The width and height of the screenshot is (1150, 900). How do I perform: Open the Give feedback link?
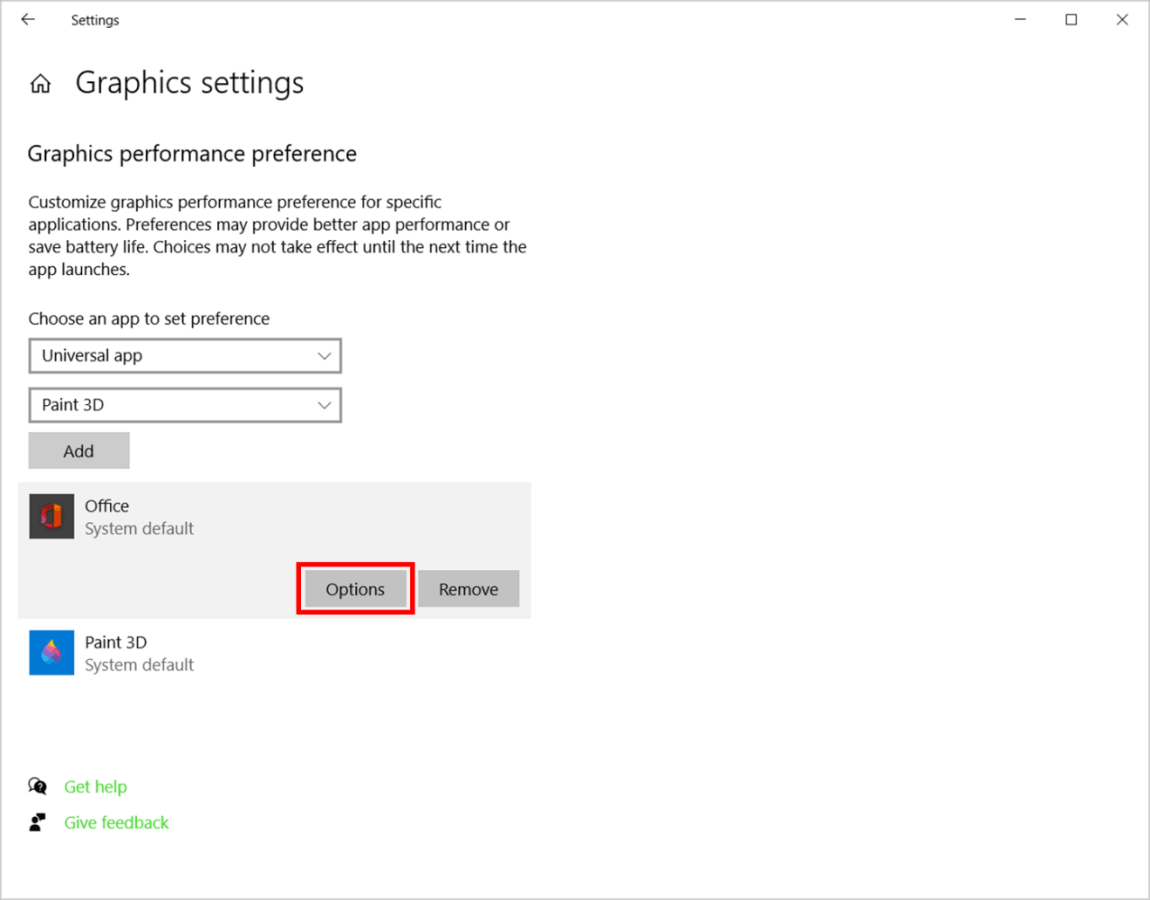point(116,822)
